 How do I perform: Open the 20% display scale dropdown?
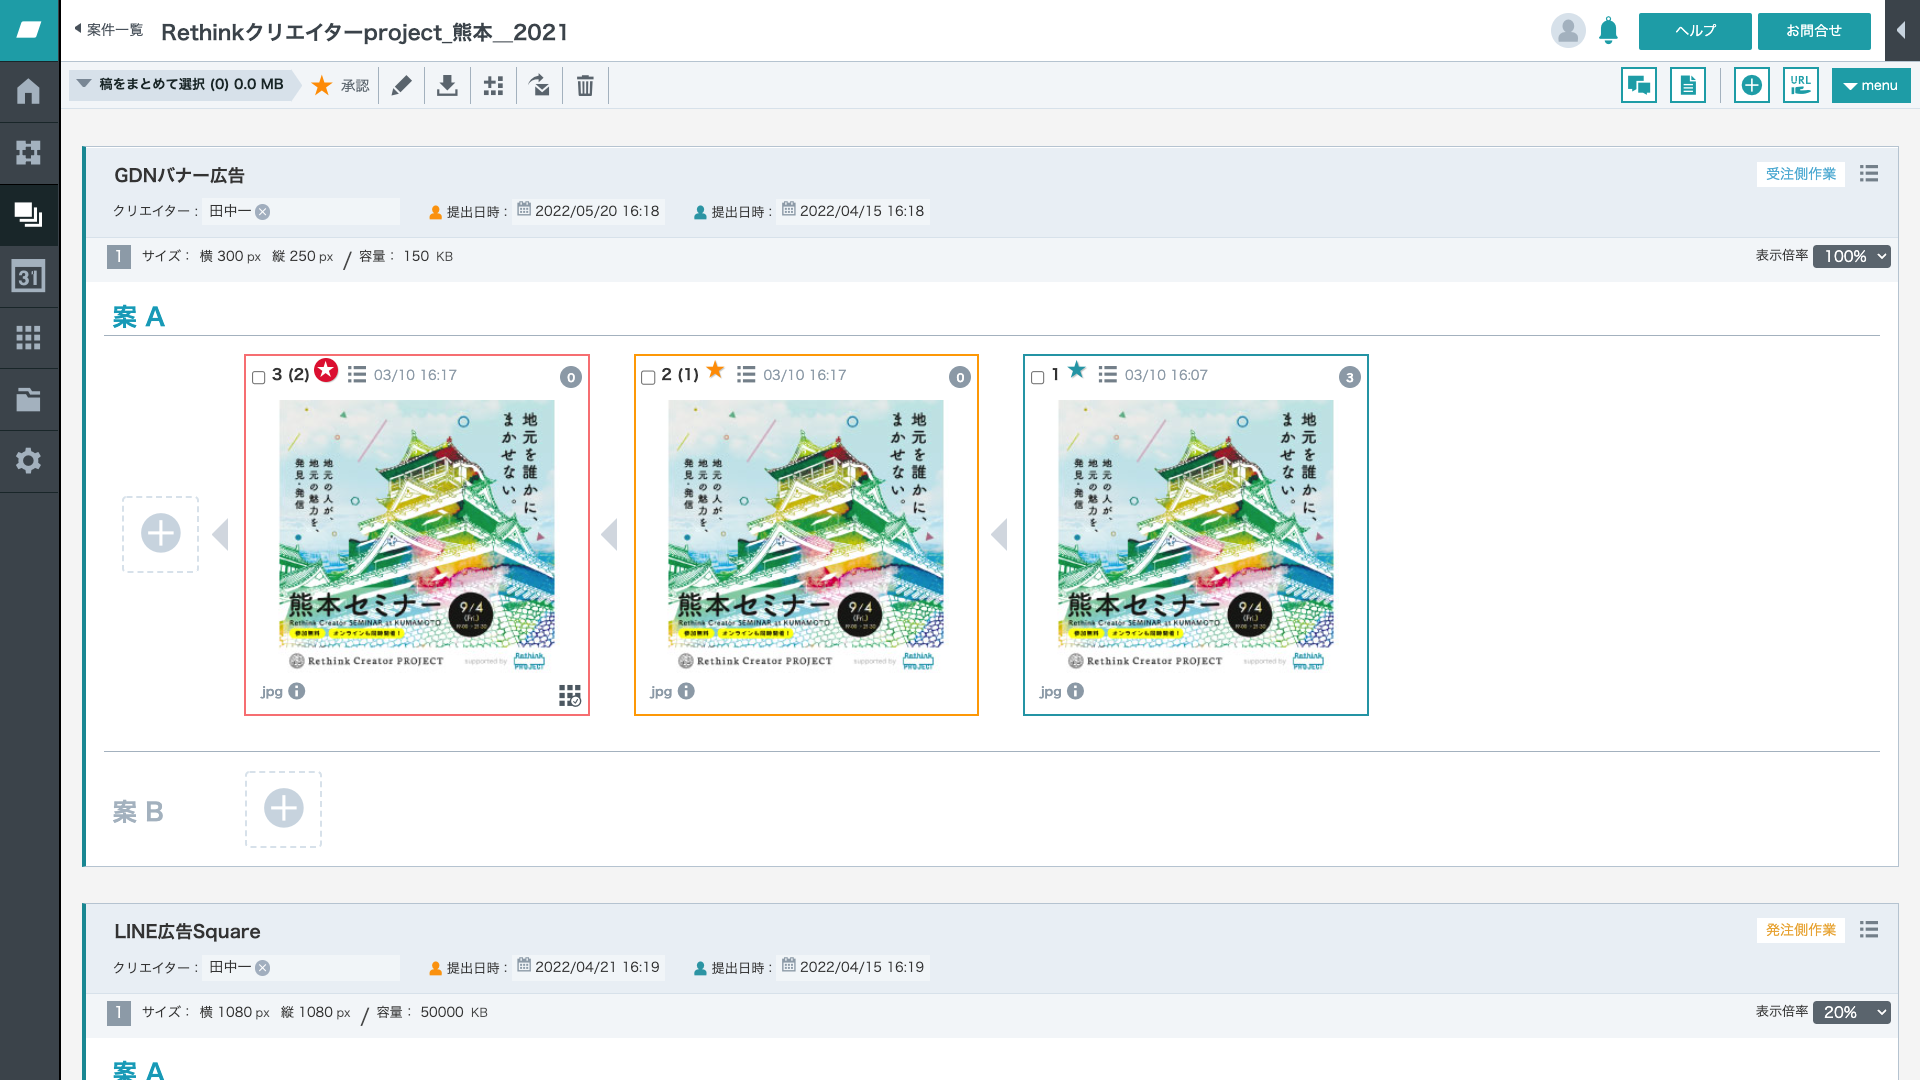[1851, 1012]
